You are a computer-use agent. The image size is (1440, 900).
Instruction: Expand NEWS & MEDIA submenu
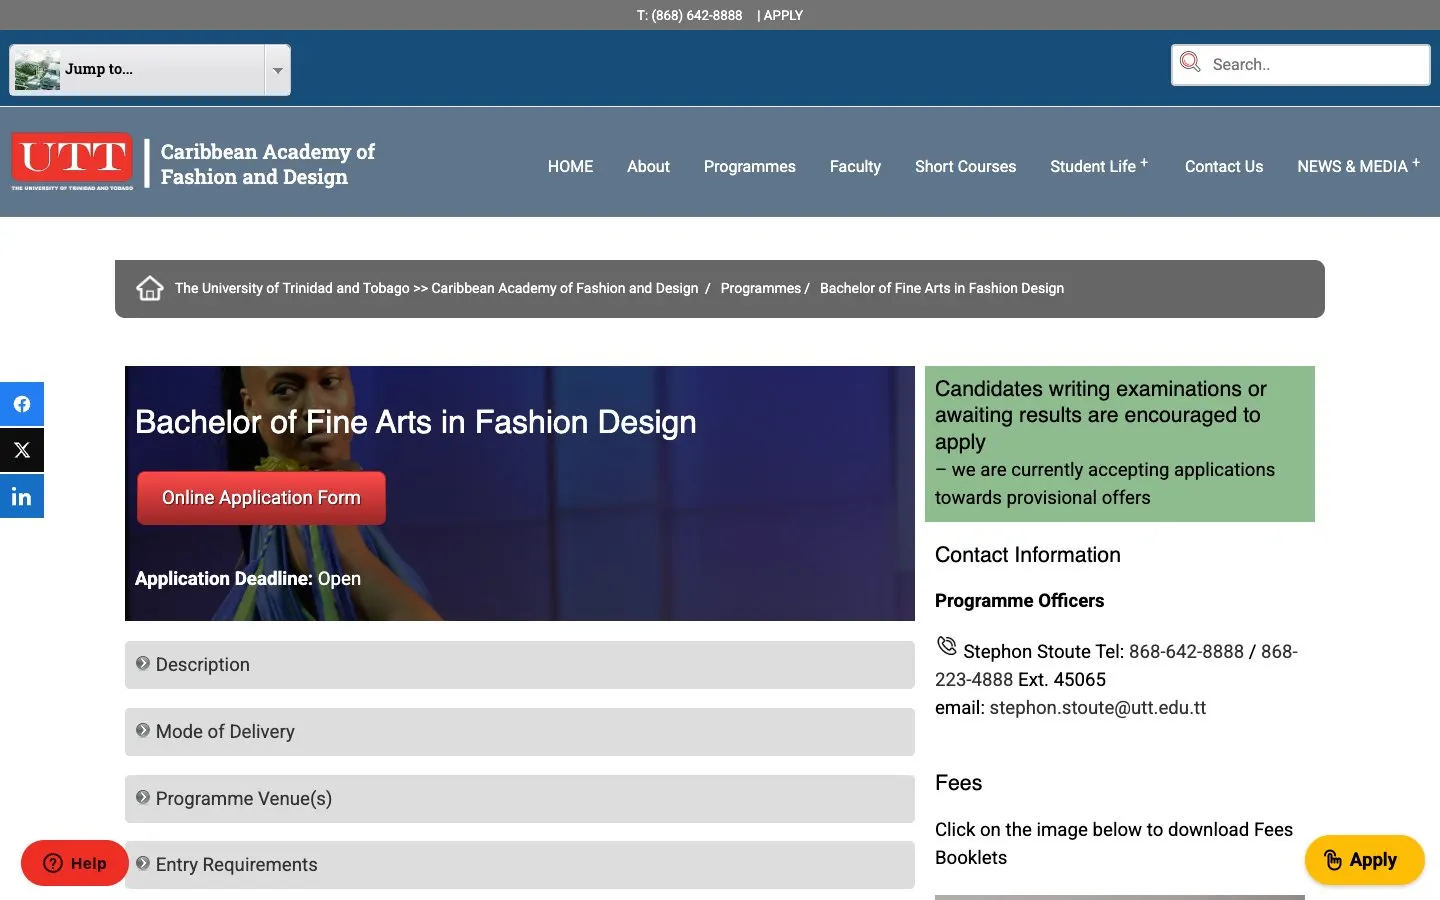[x=1358, y=166]
